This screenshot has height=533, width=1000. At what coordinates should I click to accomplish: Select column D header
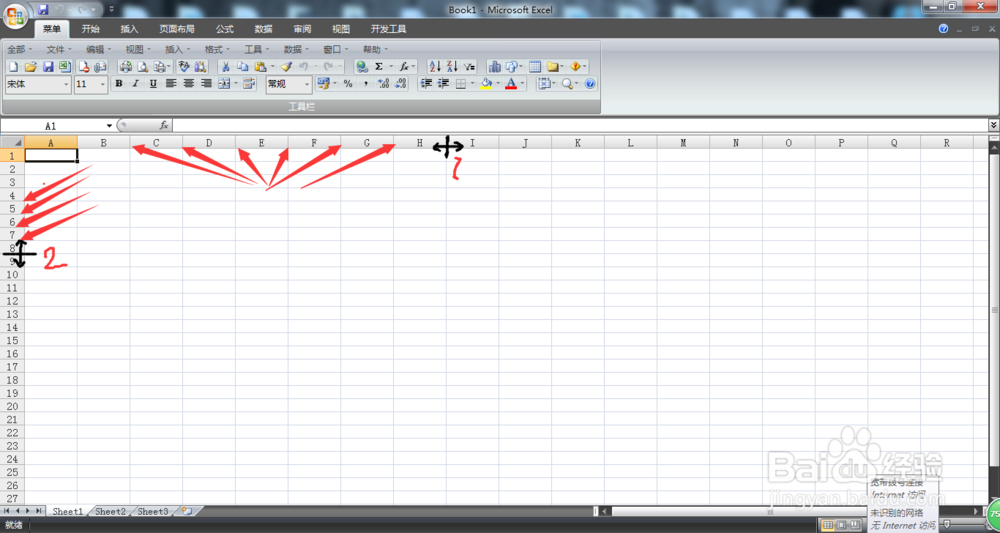209,143
